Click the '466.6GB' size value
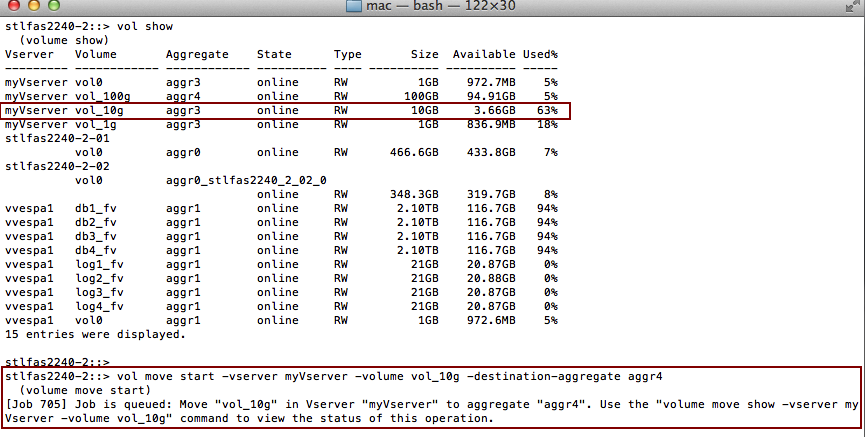The height and width of the screenshot is (437, 865). (414, 152)
